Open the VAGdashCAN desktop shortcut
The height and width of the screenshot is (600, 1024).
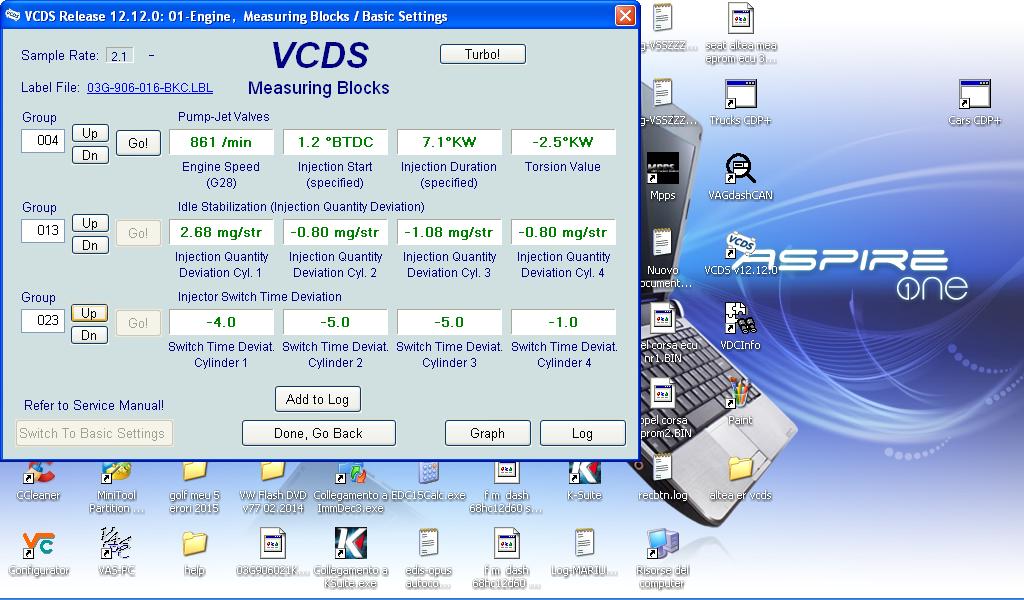click(740, 170)
